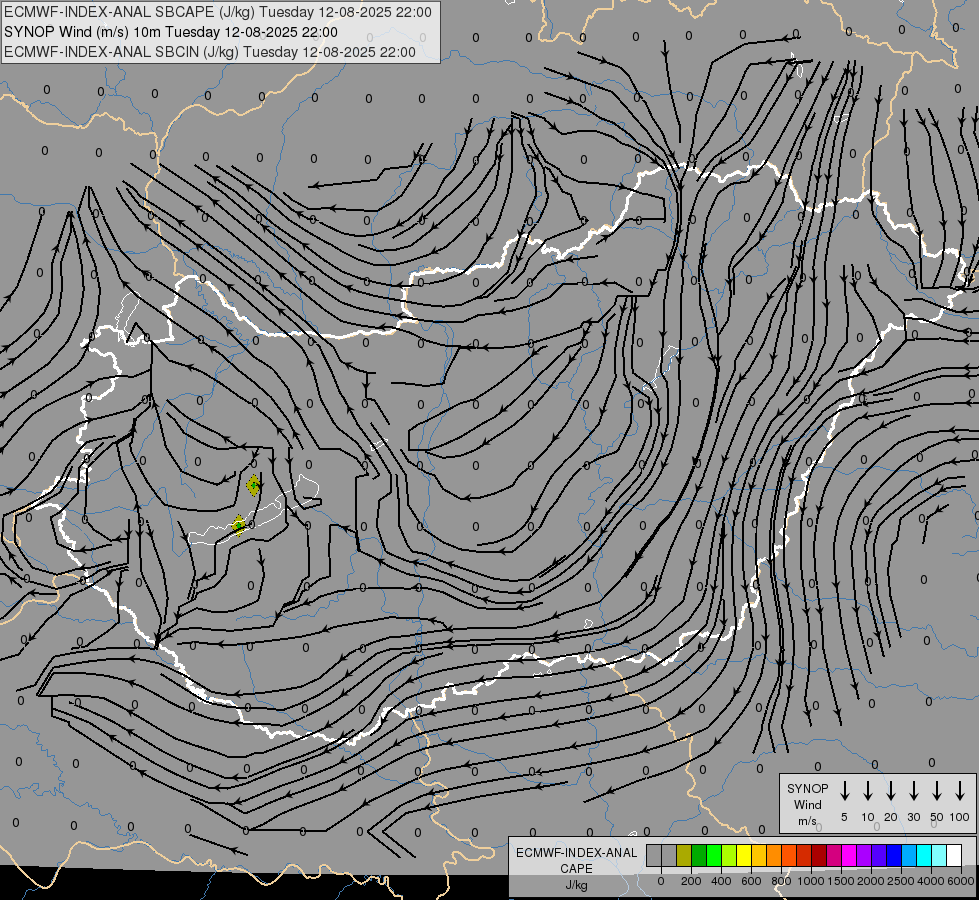
Task: Pick the white swatch at scale end
Action: click(x=953, y=855)
